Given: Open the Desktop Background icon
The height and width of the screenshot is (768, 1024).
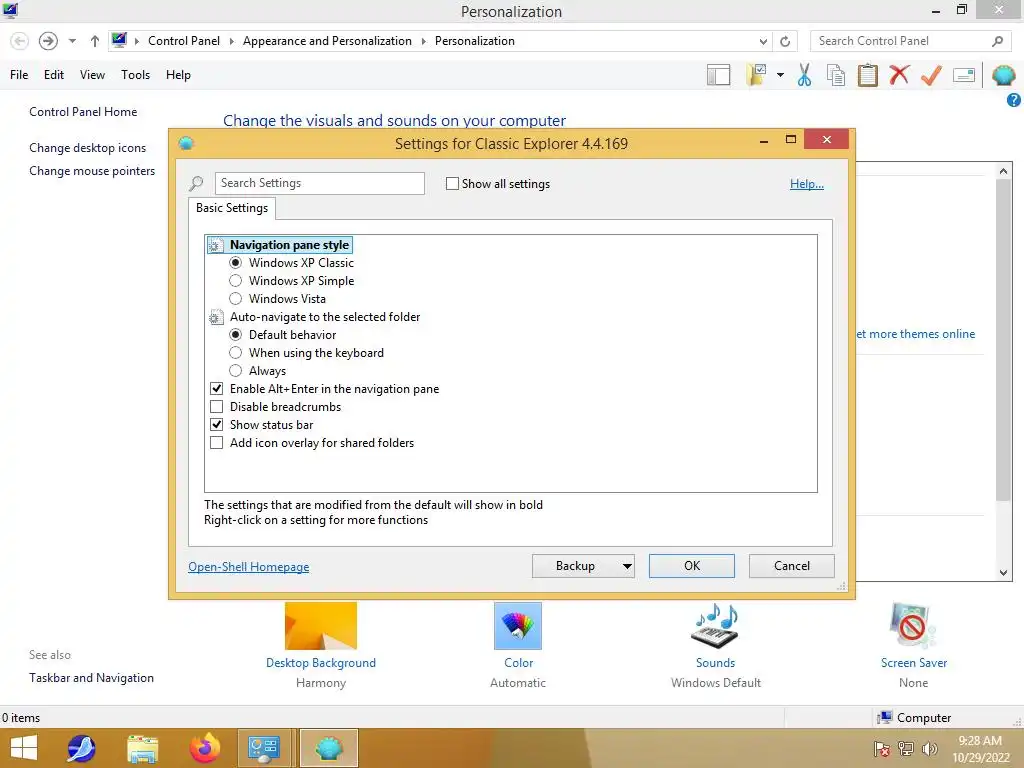Looking at the screenshot, I should (321, 626).
